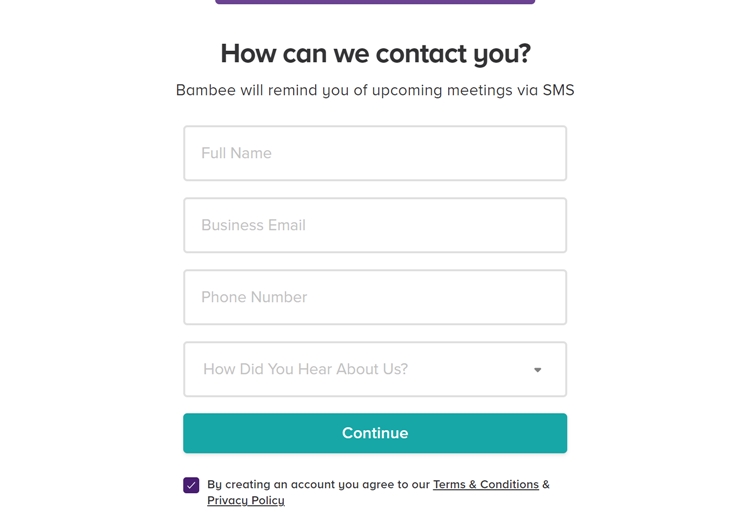Select the Phone Number field

coord(375,297)
